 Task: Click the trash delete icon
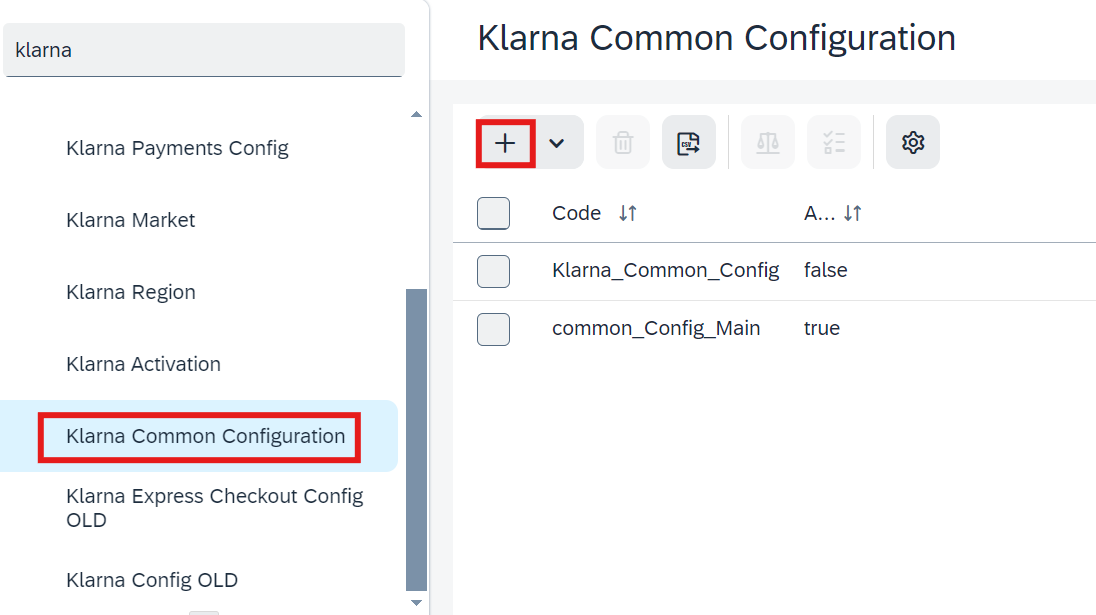(x=623, y=143)
